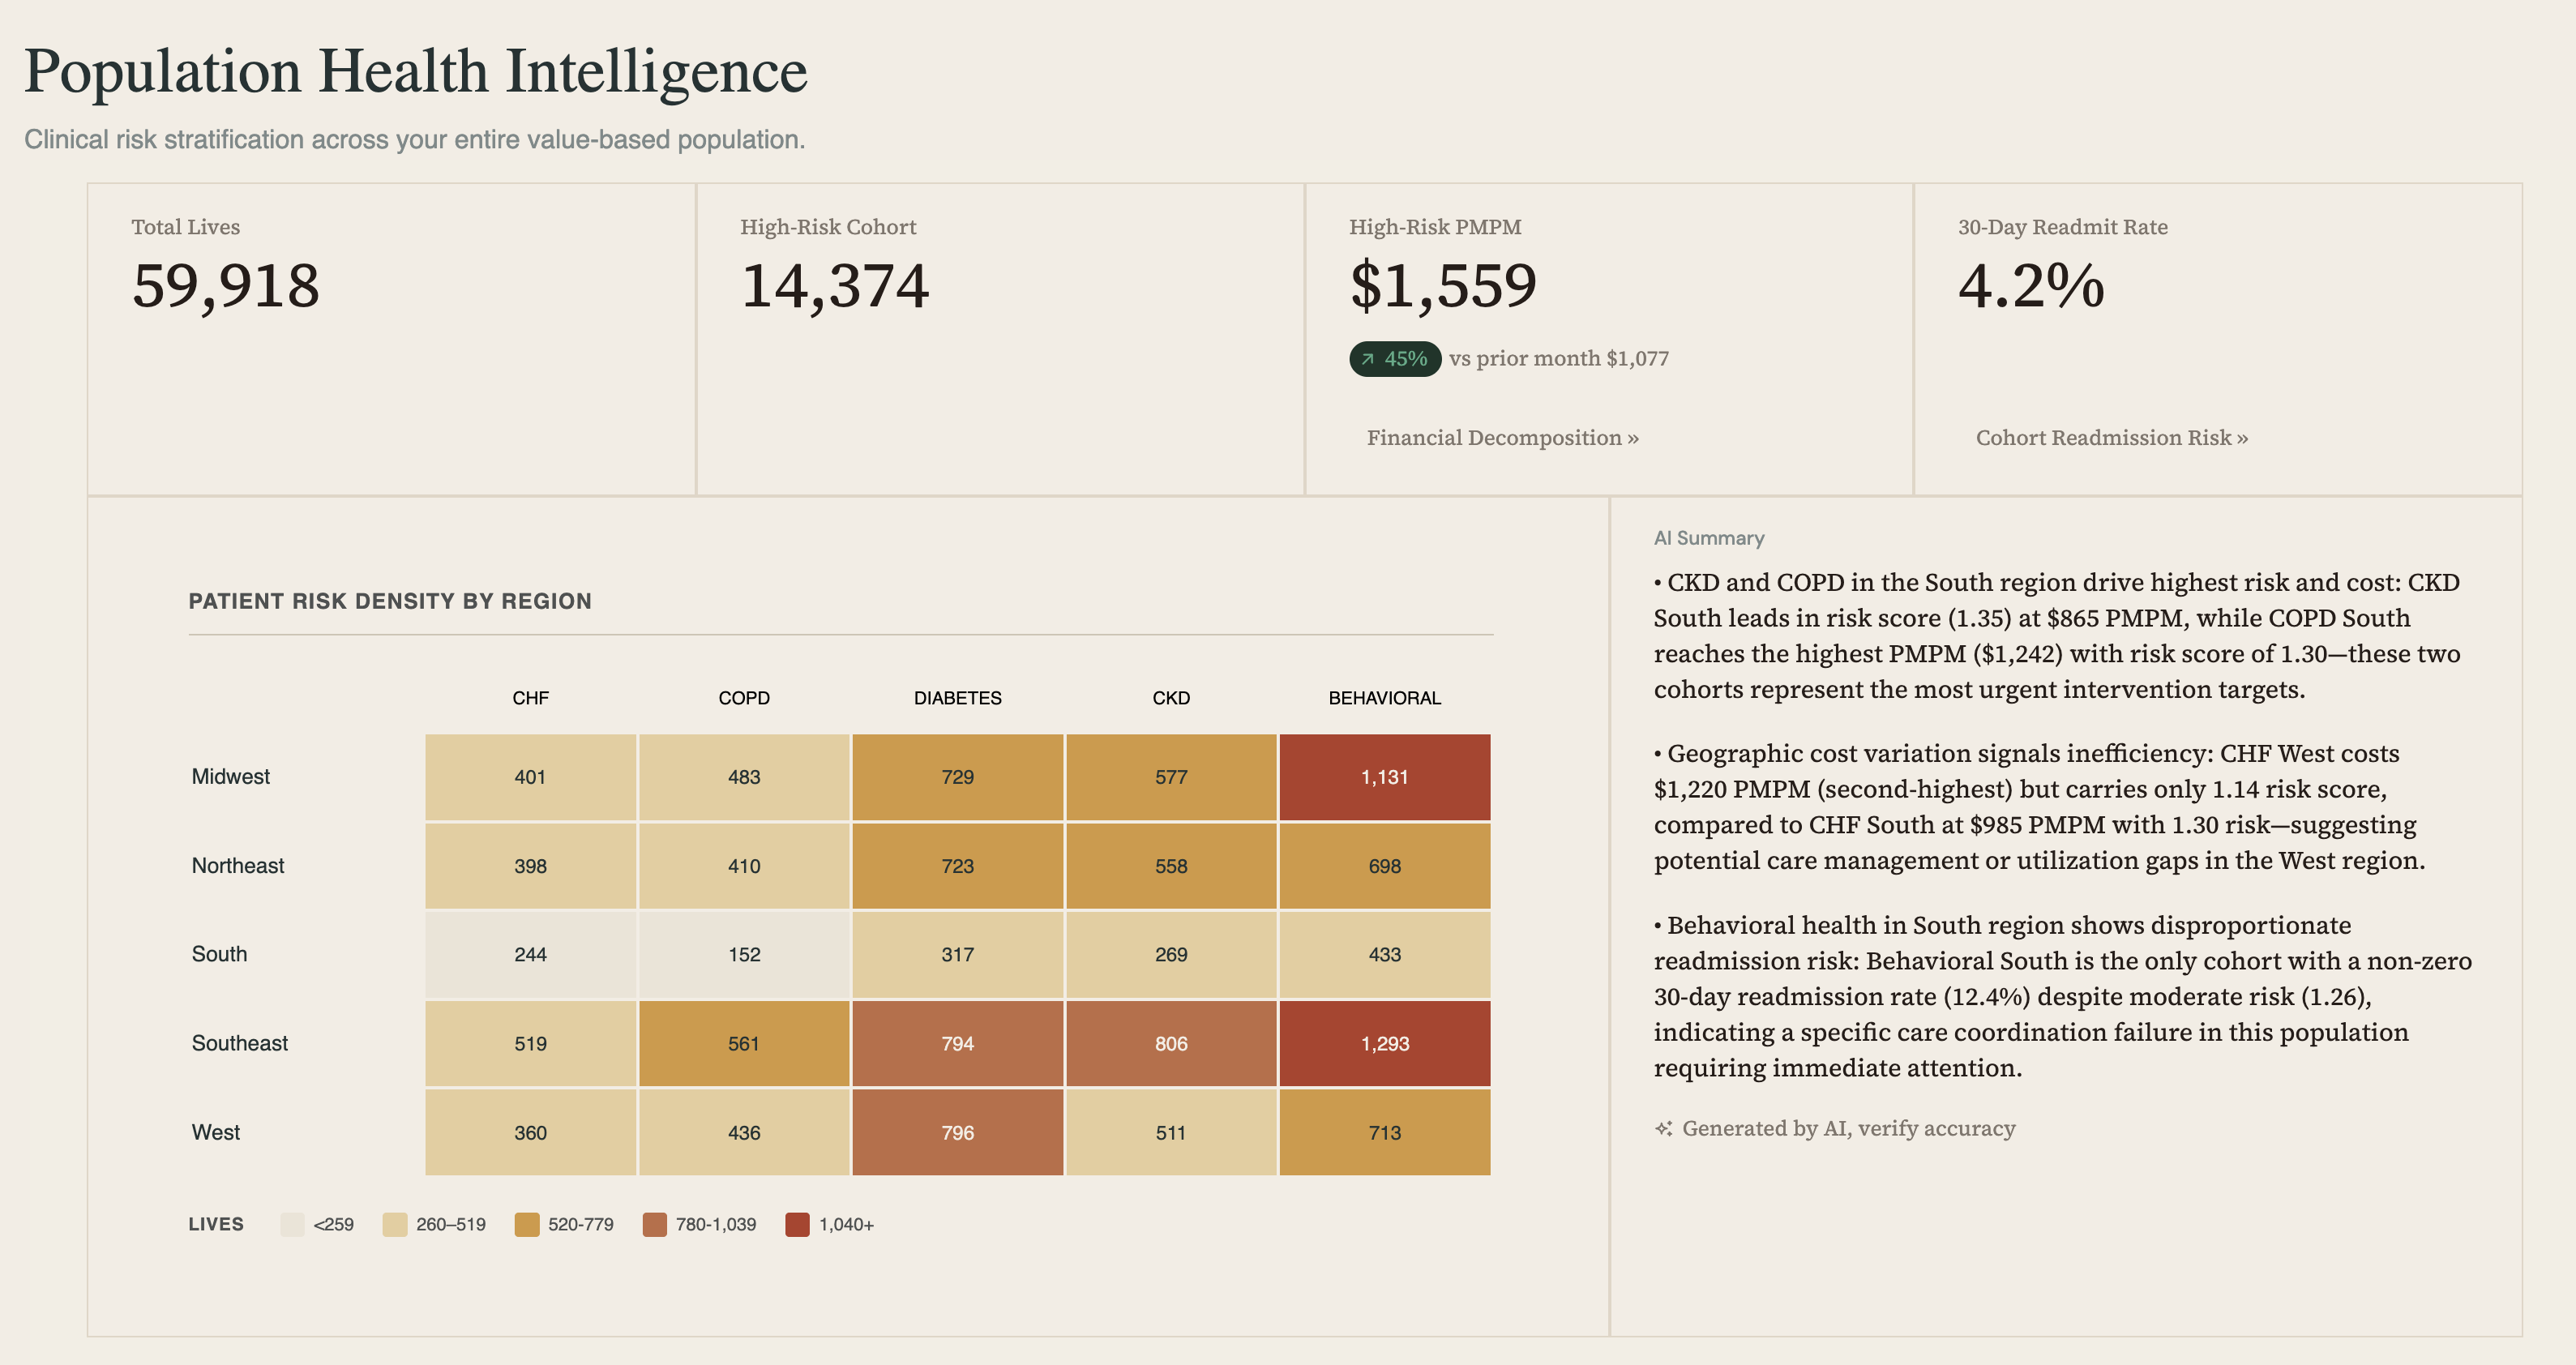Select the 260–519 lives legend swatch
Screen dimensions: 2576x1365
tap(395, 1224)
